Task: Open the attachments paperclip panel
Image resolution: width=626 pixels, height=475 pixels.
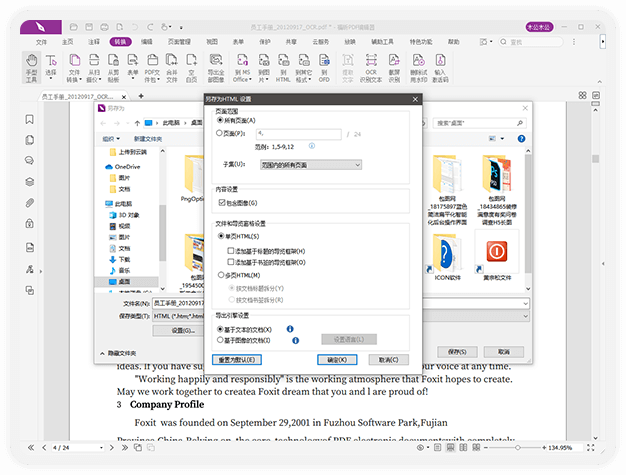Action: click(x=30, y=202)
